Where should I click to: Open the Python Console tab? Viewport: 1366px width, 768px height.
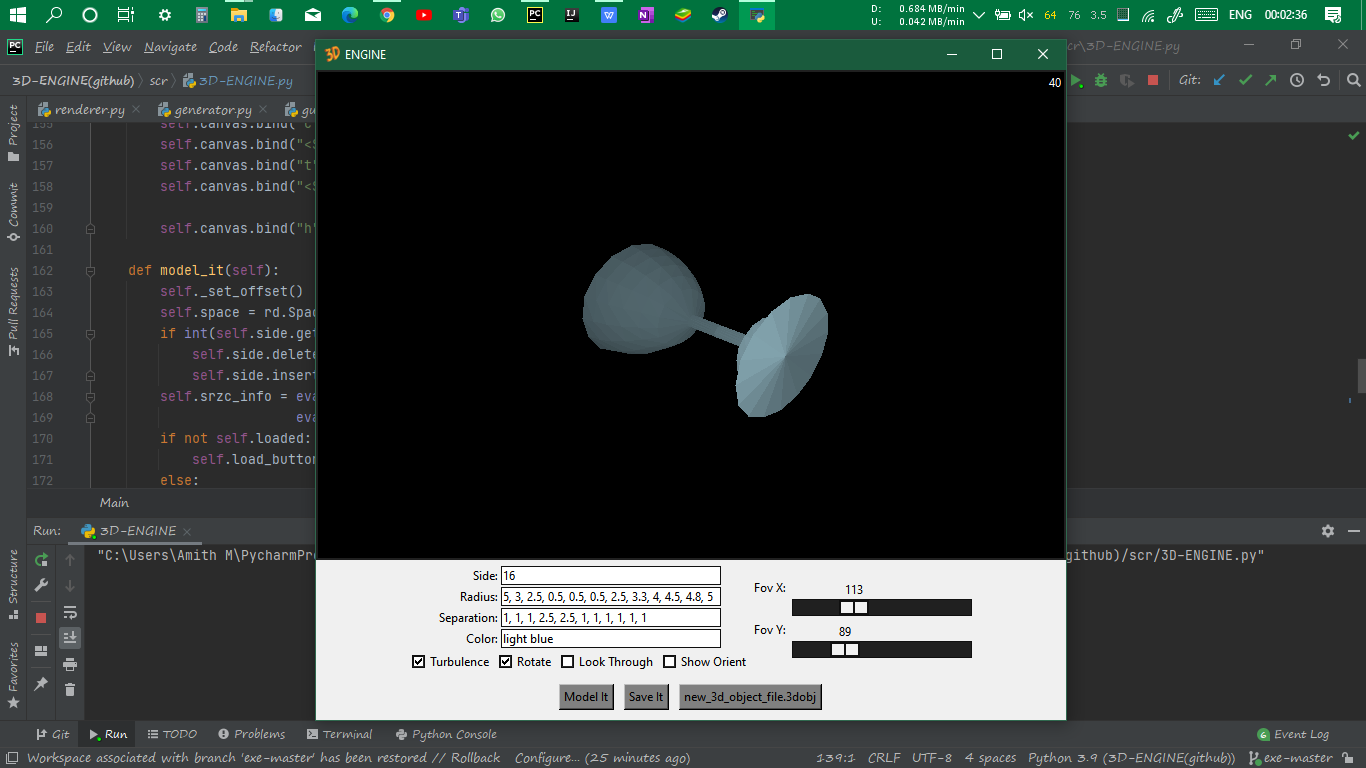pos(446,734)
